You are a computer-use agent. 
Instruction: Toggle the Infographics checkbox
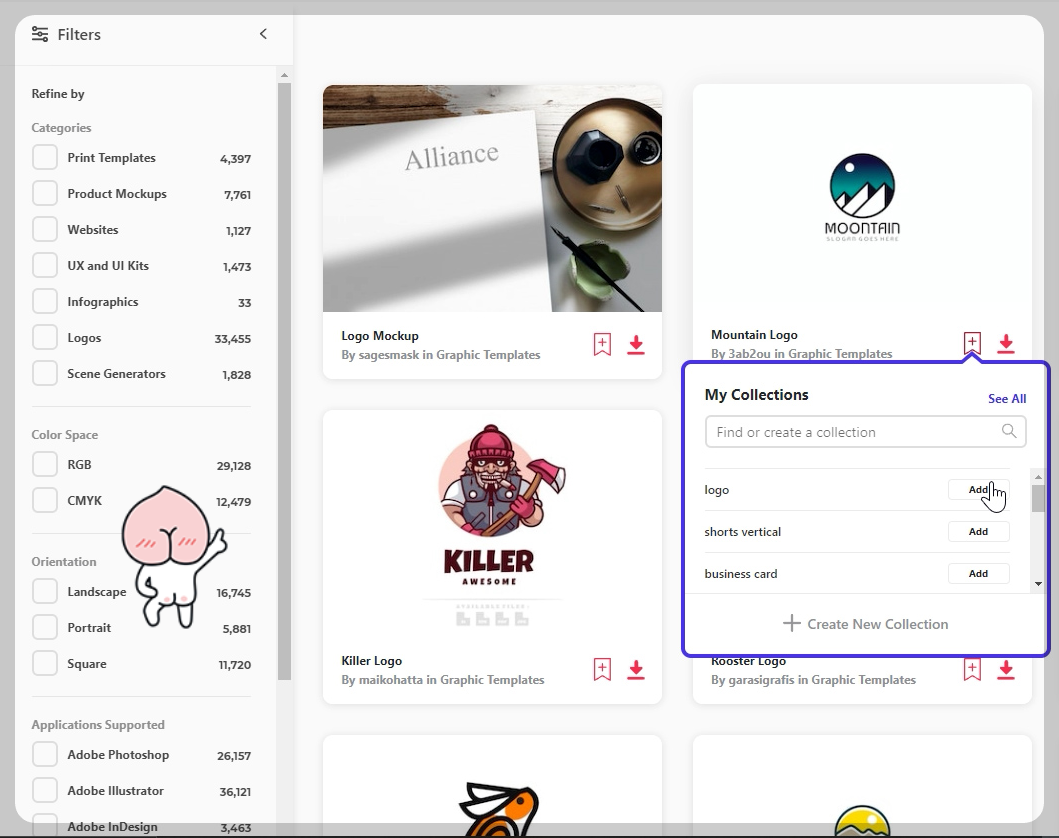(45, 301)
